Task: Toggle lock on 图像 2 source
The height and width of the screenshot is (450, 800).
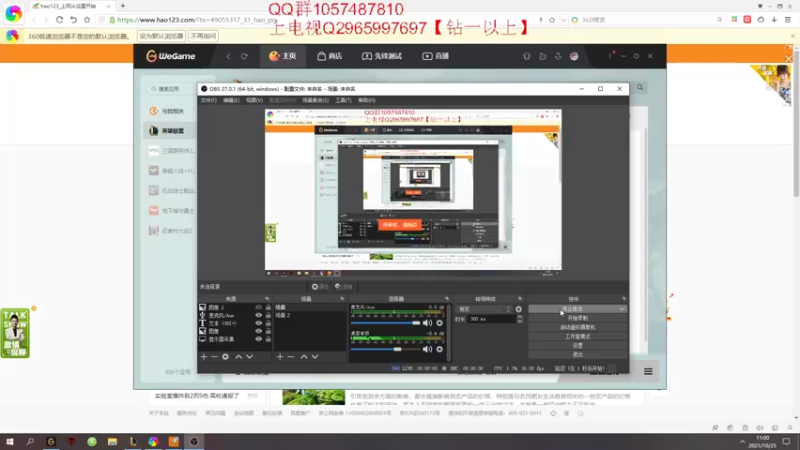Action: (268, 308)
